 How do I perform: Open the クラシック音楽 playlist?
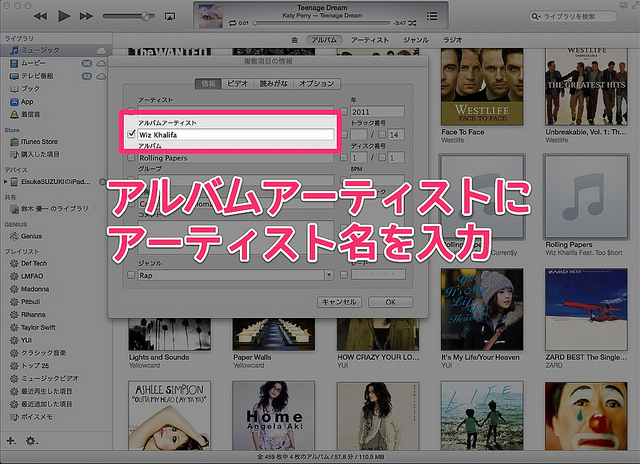tap(44, 353)
